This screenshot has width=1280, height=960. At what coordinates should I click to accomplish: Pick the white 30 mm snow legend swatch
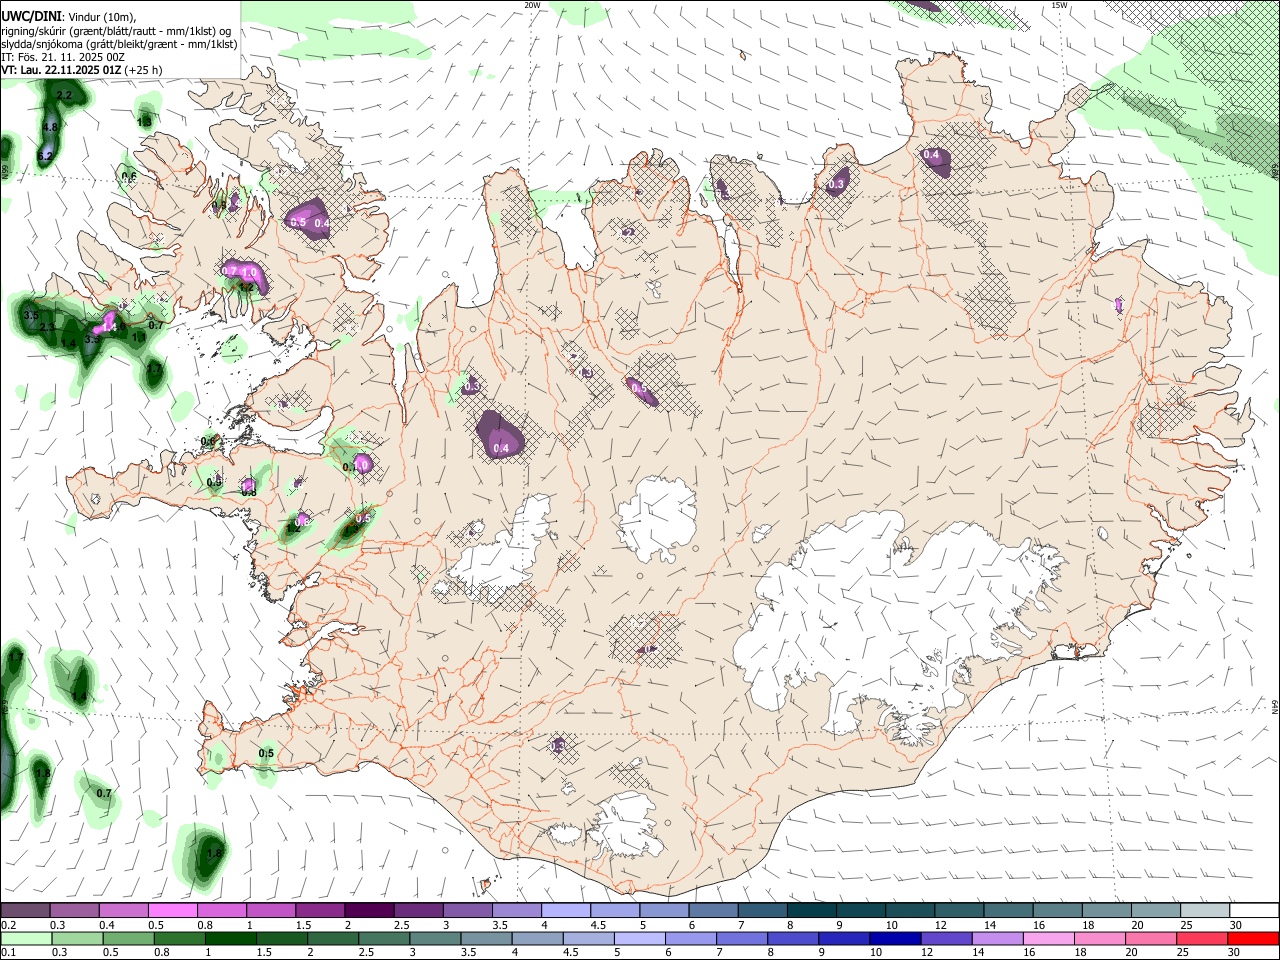pos(1254,911)
